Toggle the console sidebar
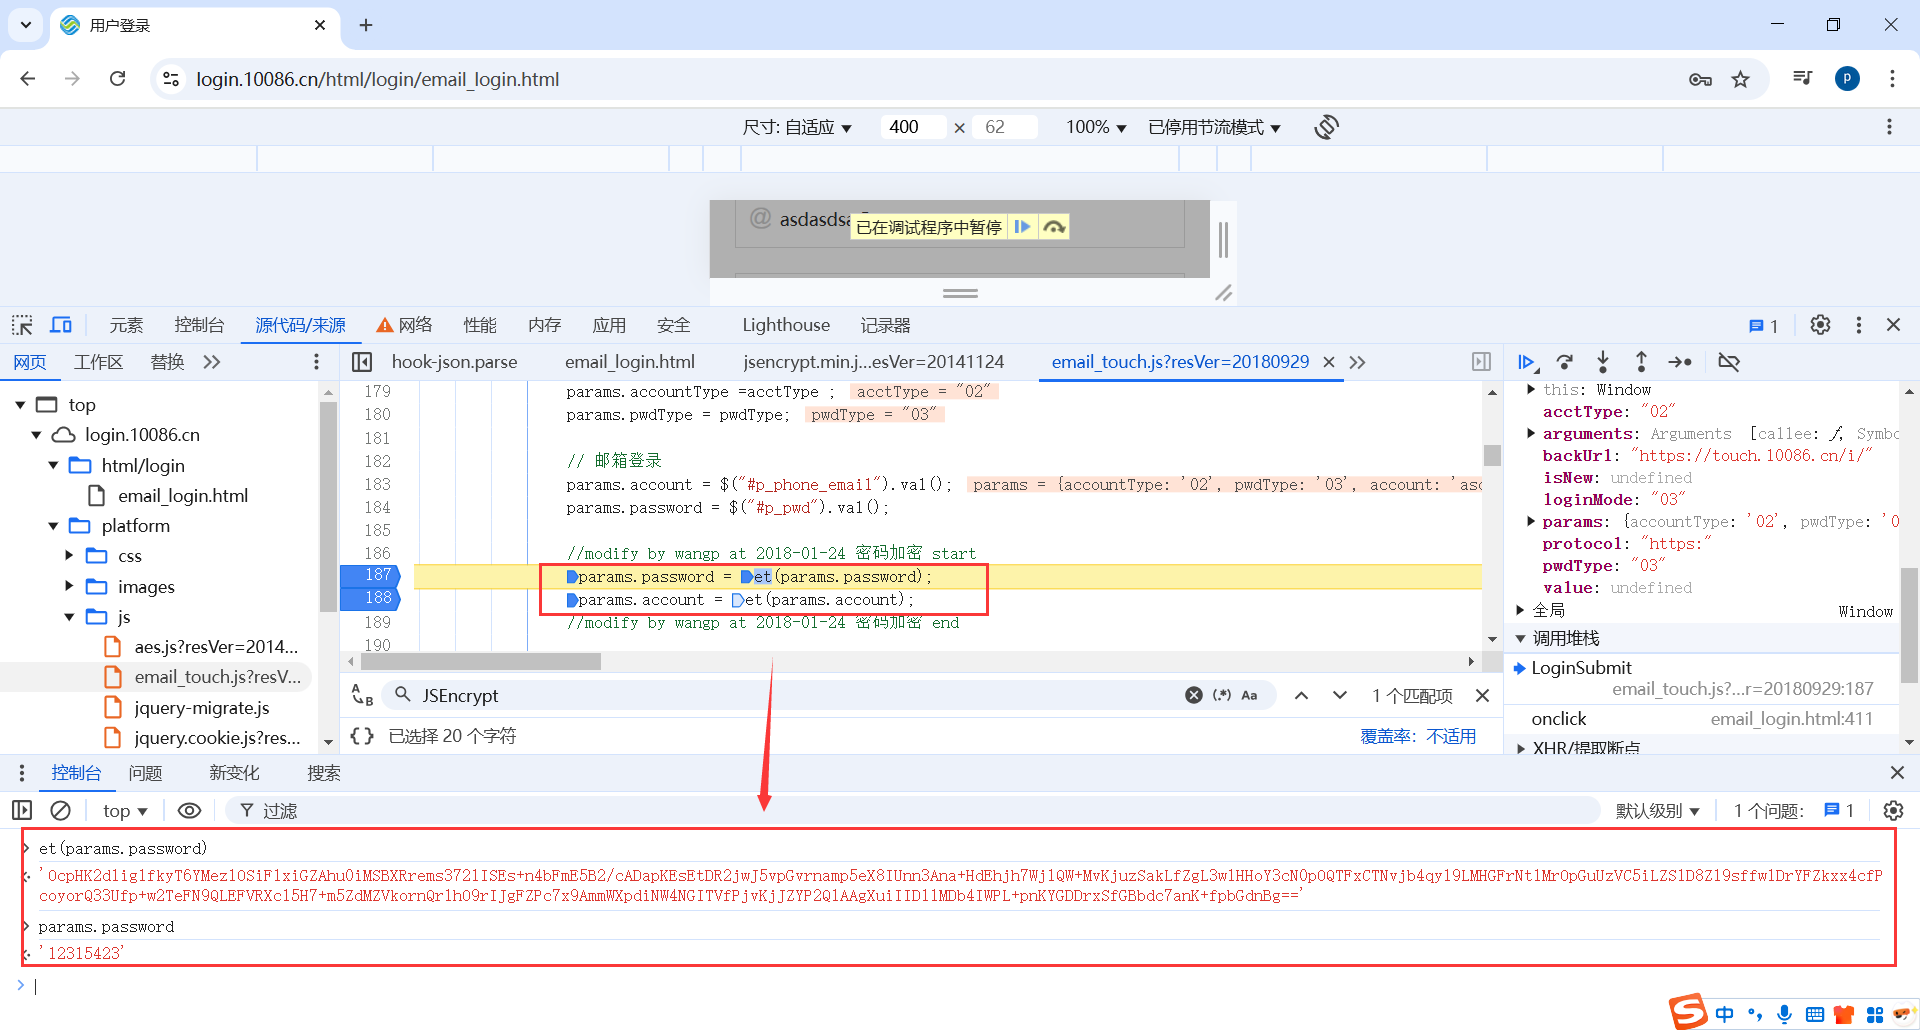 tap(22, 810)
